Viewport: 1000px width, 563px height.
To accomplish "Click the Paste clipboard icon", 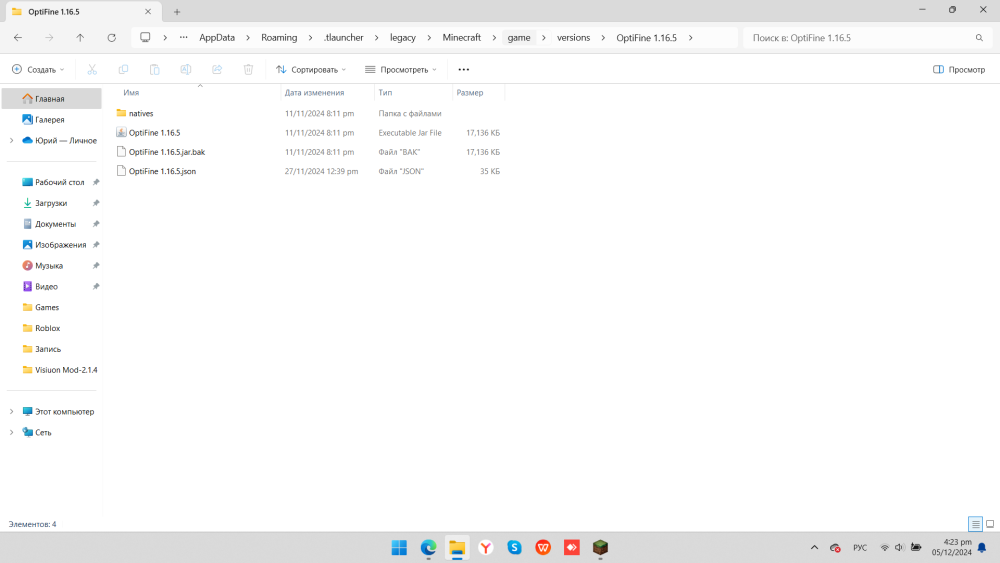I will (x=154, y=69).
